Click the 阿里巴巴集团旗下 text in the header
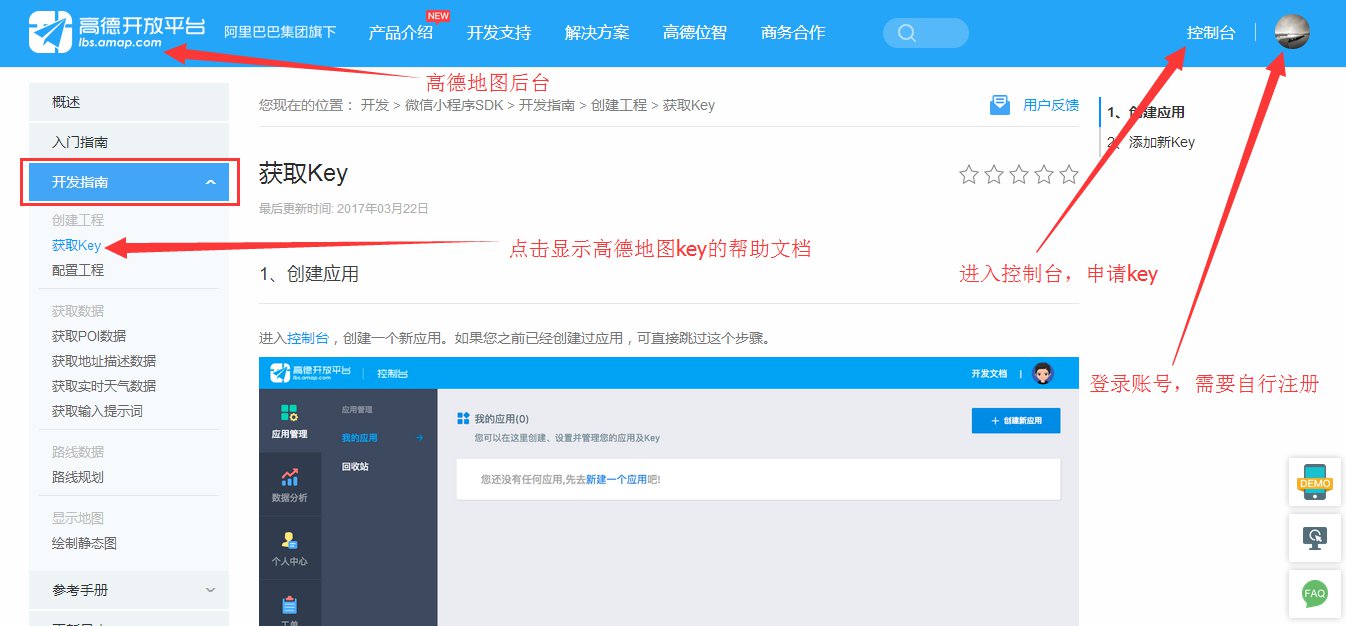The height and width of the screenshot is (626, 1346). (280, 33)
